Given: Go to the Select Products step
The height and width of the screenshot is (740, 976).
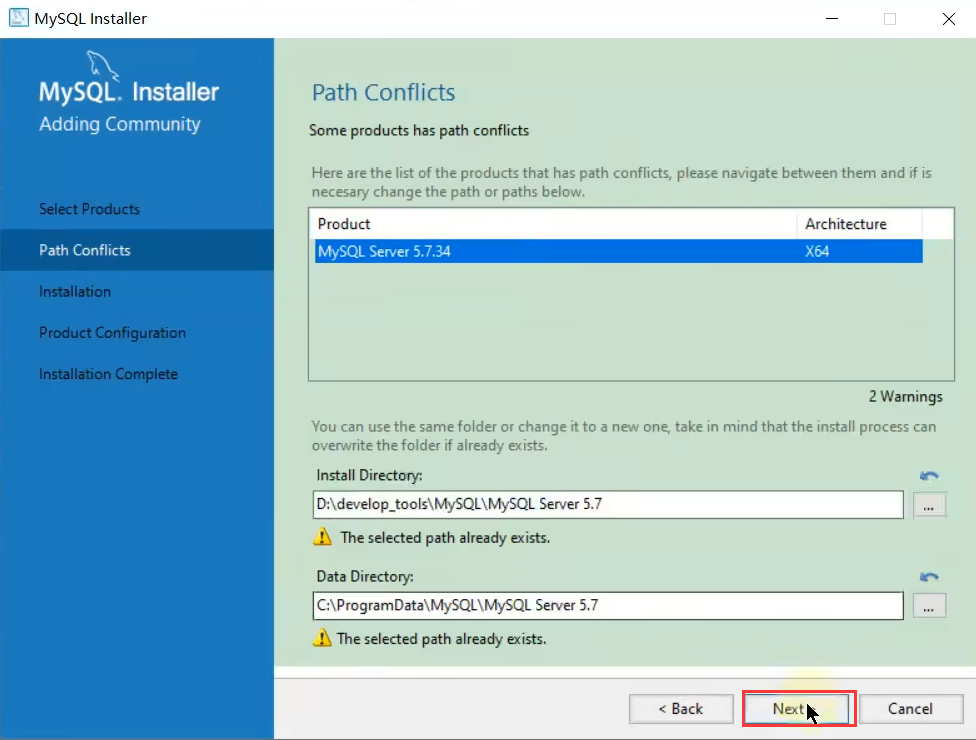Looking at the screenshot, I should [90, 209].
